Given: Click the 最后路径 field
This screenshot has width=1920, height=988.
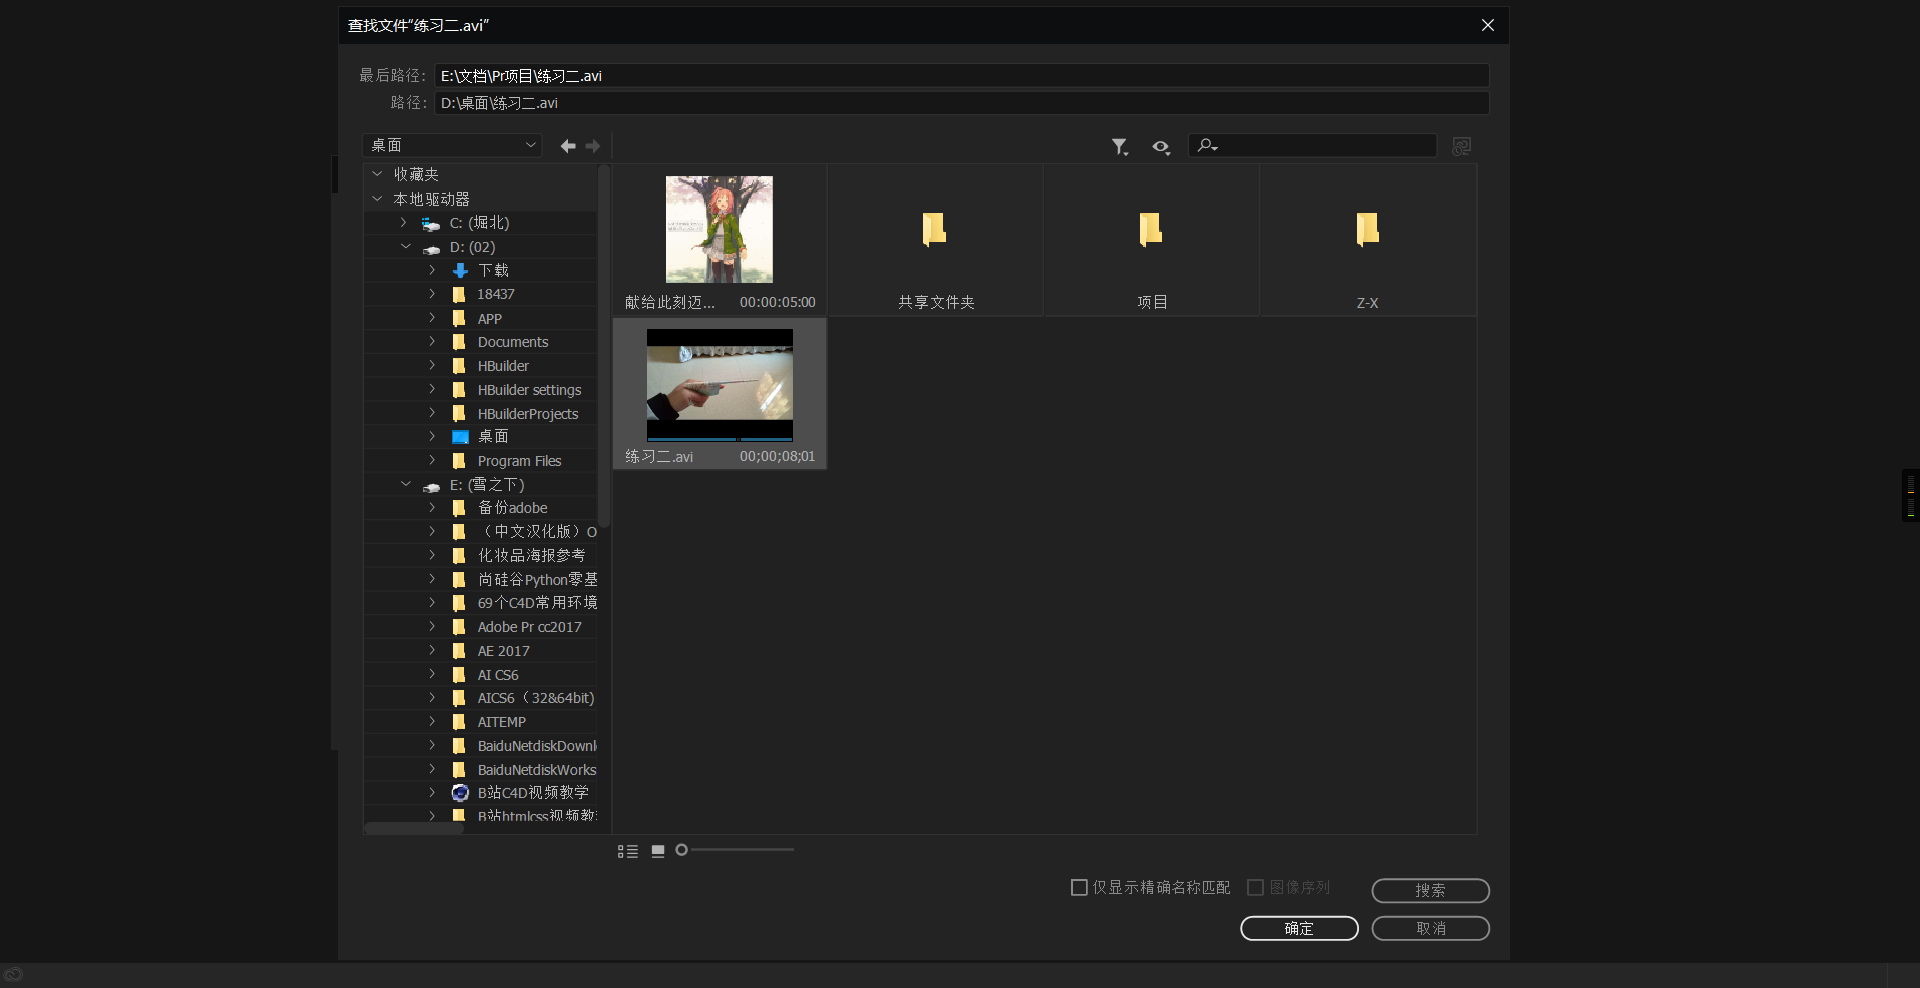Looking at the screenshot, I should 962,76.
